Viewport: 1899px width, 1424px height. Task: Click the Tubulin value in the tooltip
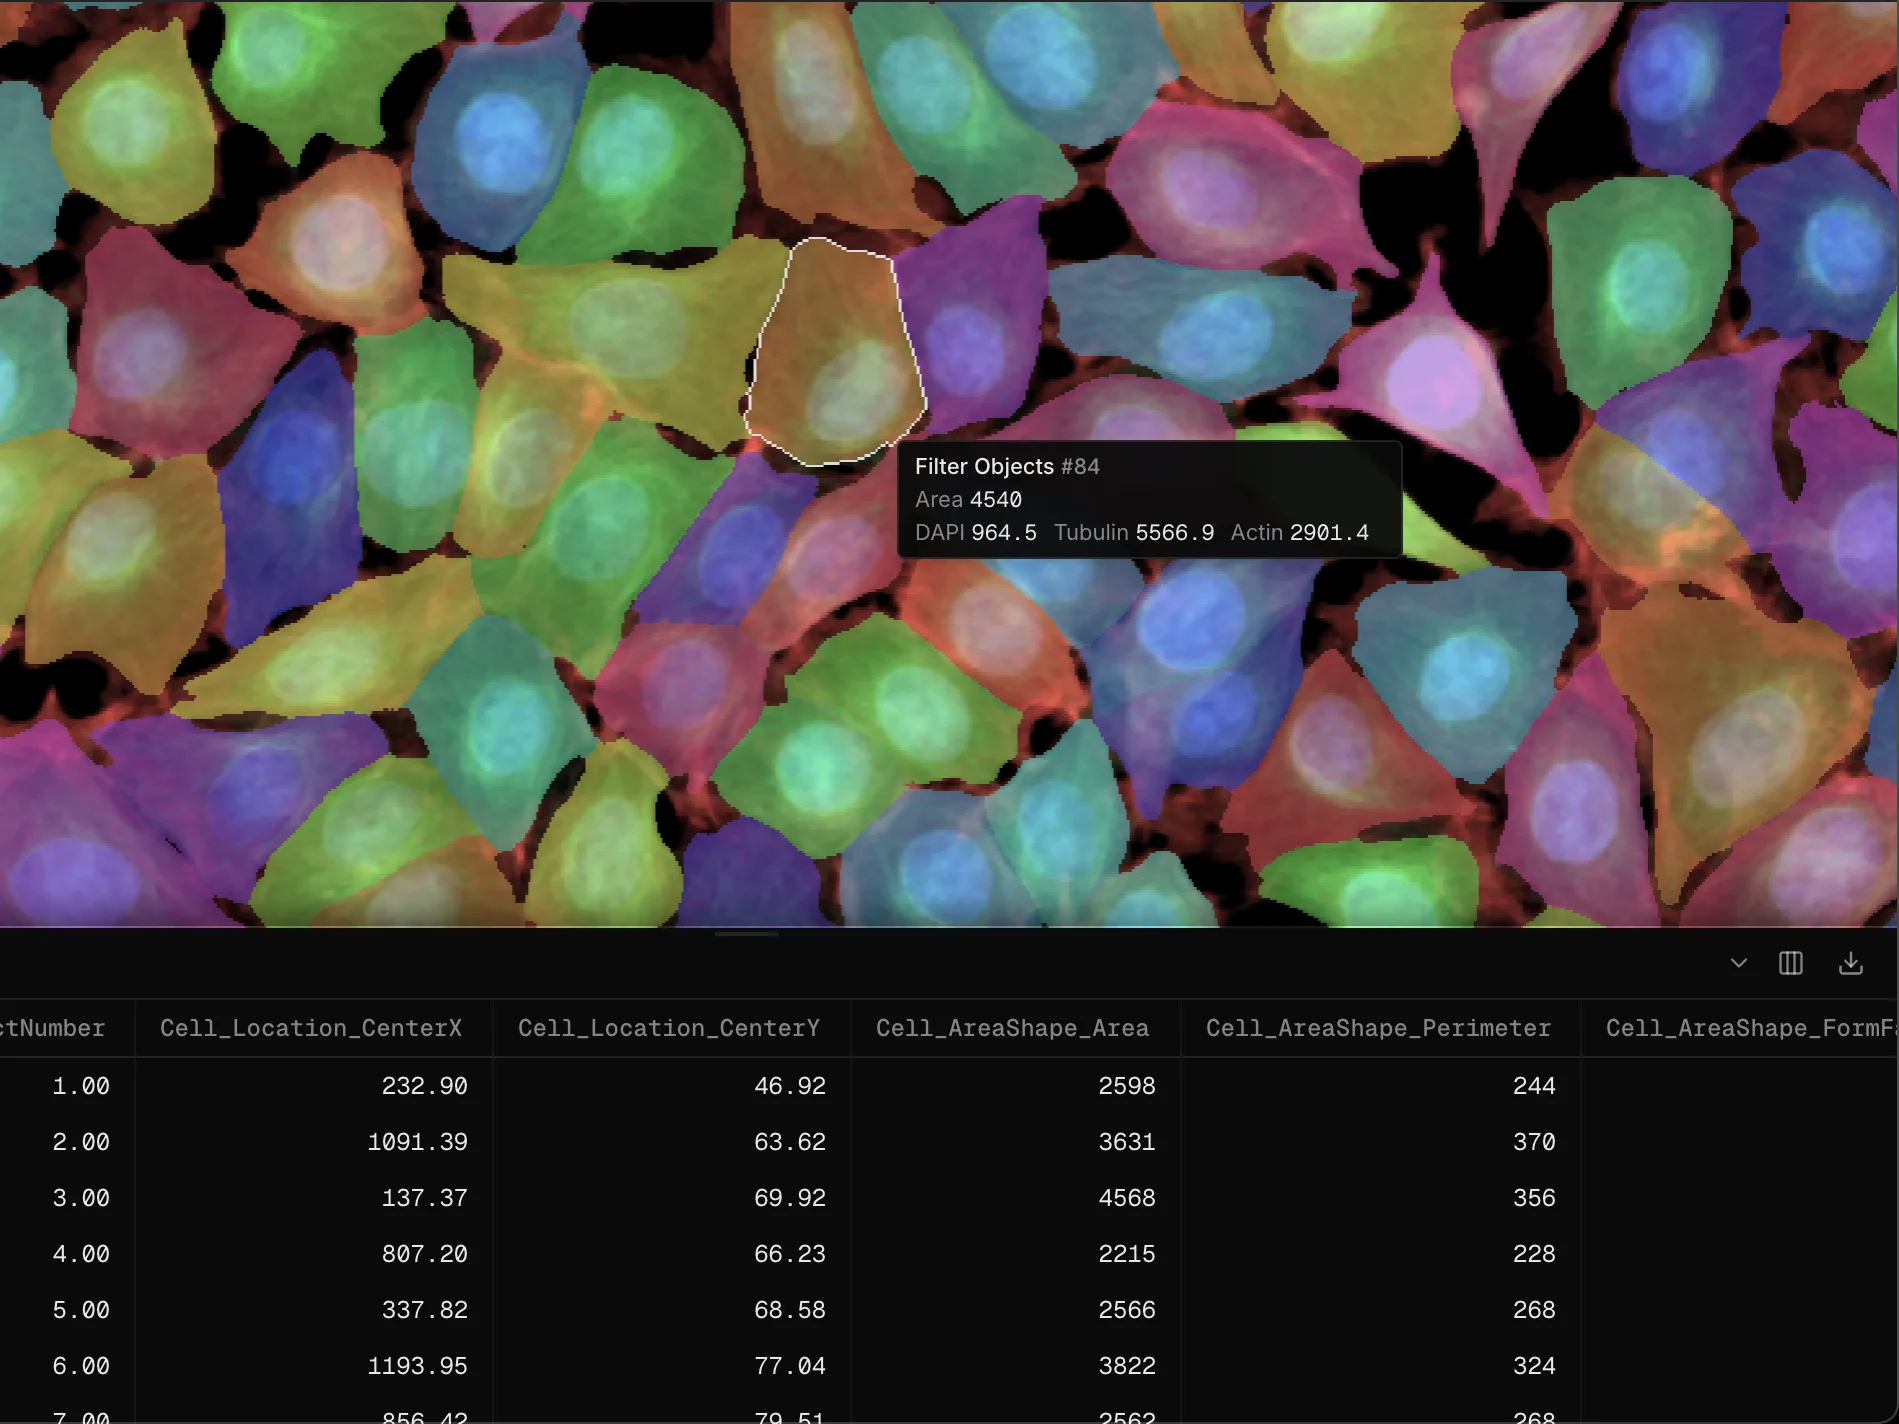(x=1173, y=532)
